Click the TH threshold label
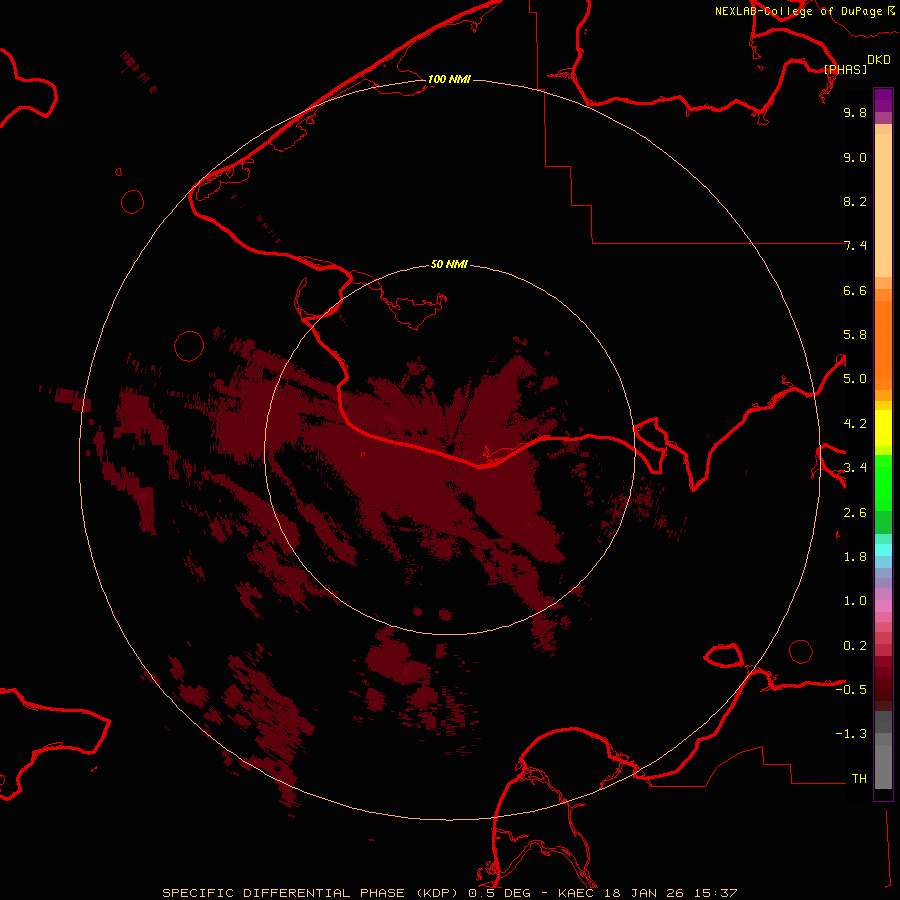 [859, 779]
